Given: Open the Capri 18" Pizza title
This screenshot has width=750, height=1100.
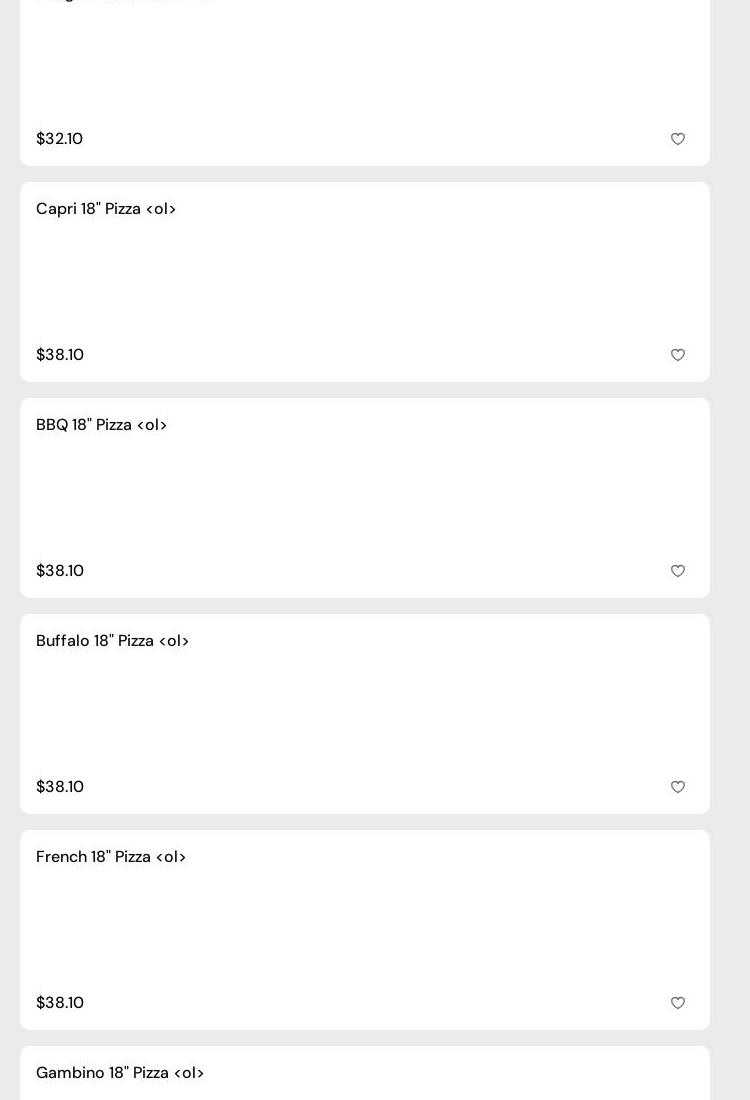Looking at the screenshot, I should (x=106, y=209).
